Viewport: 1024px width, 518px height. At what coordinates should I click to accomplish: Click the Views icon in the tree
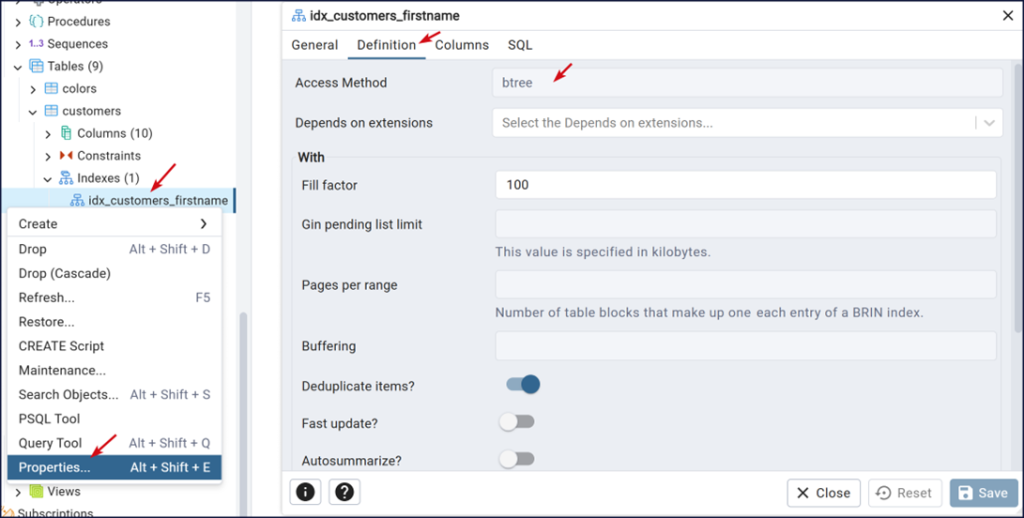tap(37, 491)
